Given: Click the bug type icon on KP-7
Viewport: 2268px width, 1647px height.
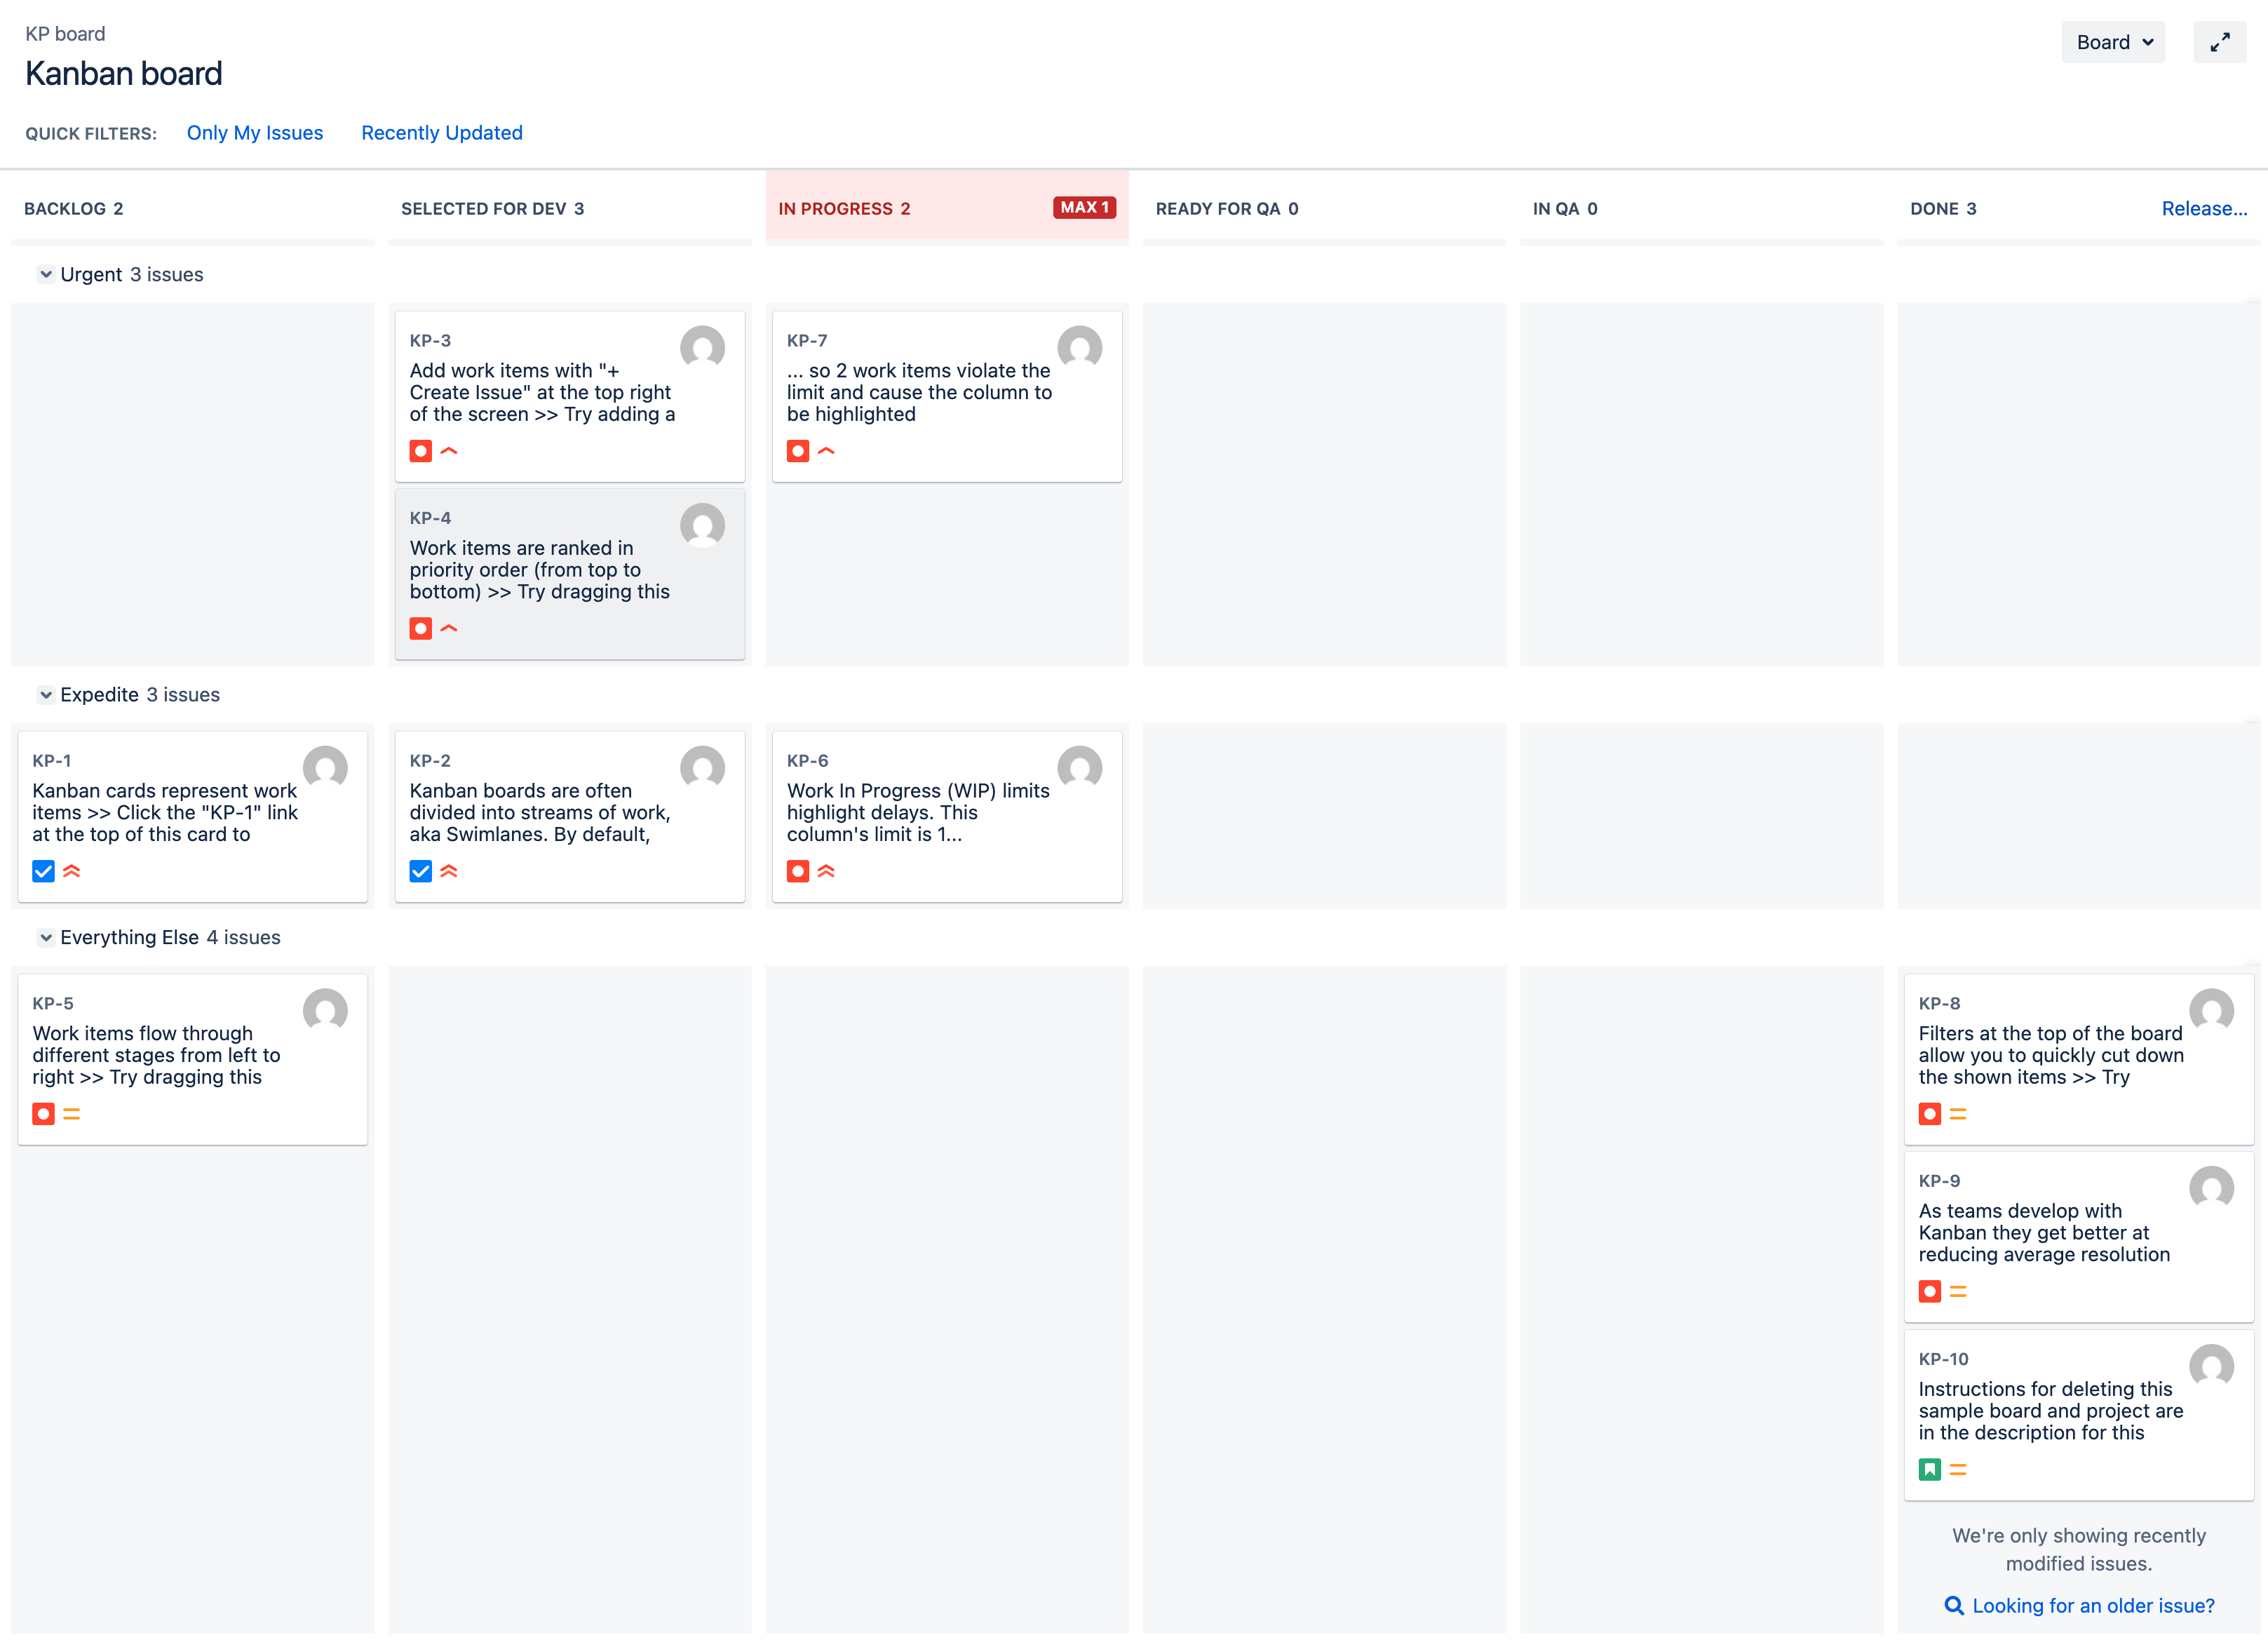Looking at the screenshot, I should [x=797, y=451].
